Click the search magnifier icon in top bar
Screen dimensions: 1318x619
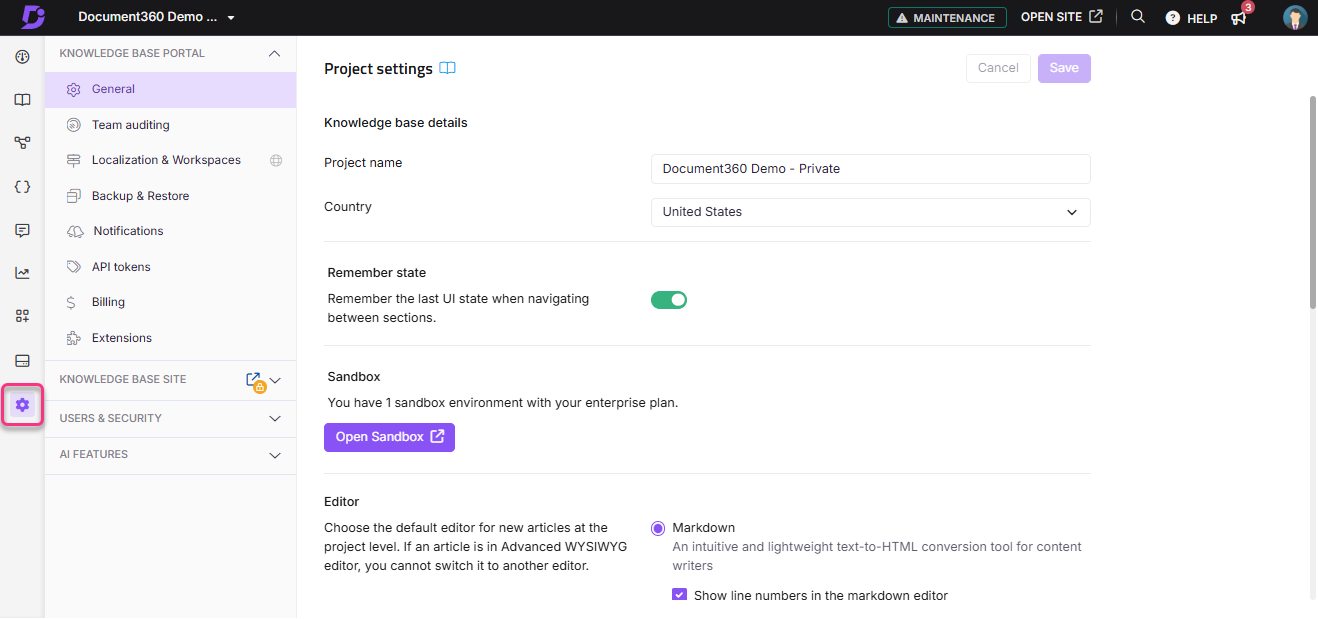point(1138,17)
